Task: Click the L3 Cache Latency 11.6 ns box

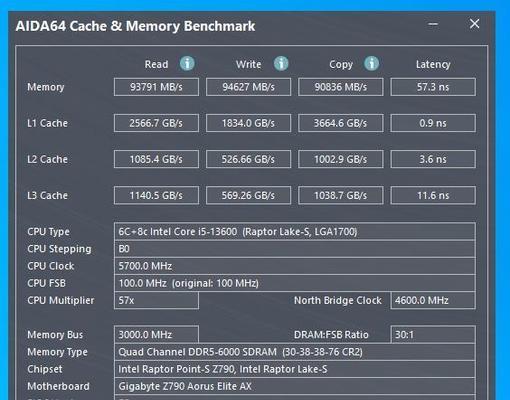Action: coord(433,195)
